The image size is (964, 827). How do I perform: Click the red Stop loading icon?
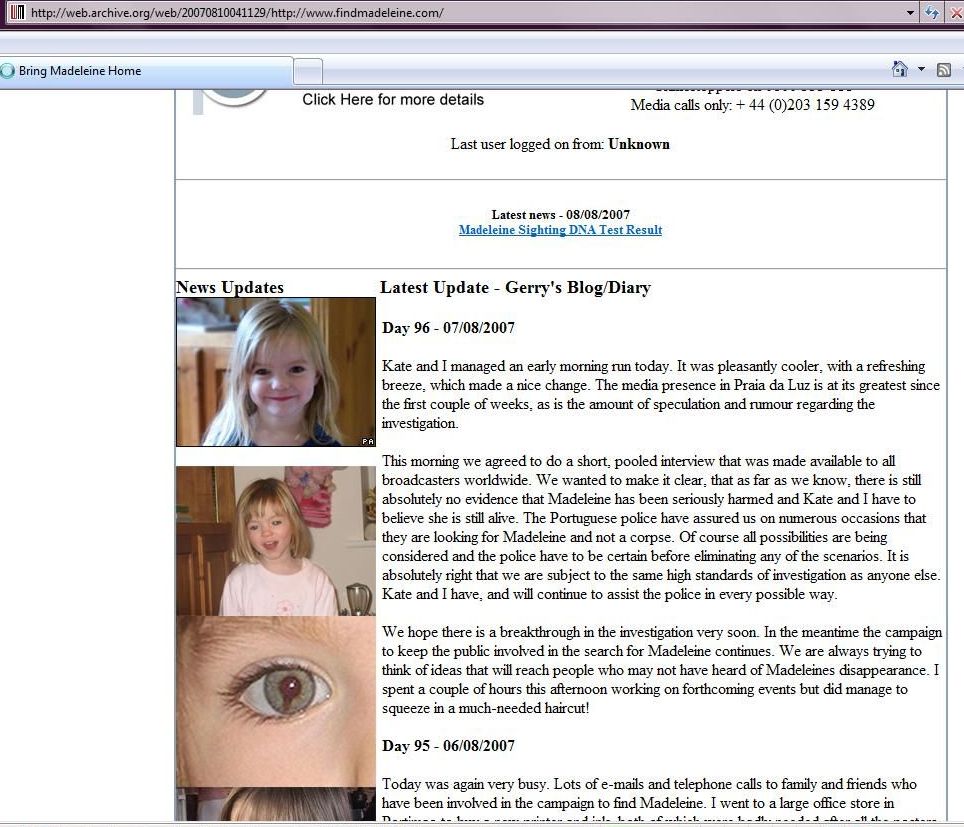(956, 13)
